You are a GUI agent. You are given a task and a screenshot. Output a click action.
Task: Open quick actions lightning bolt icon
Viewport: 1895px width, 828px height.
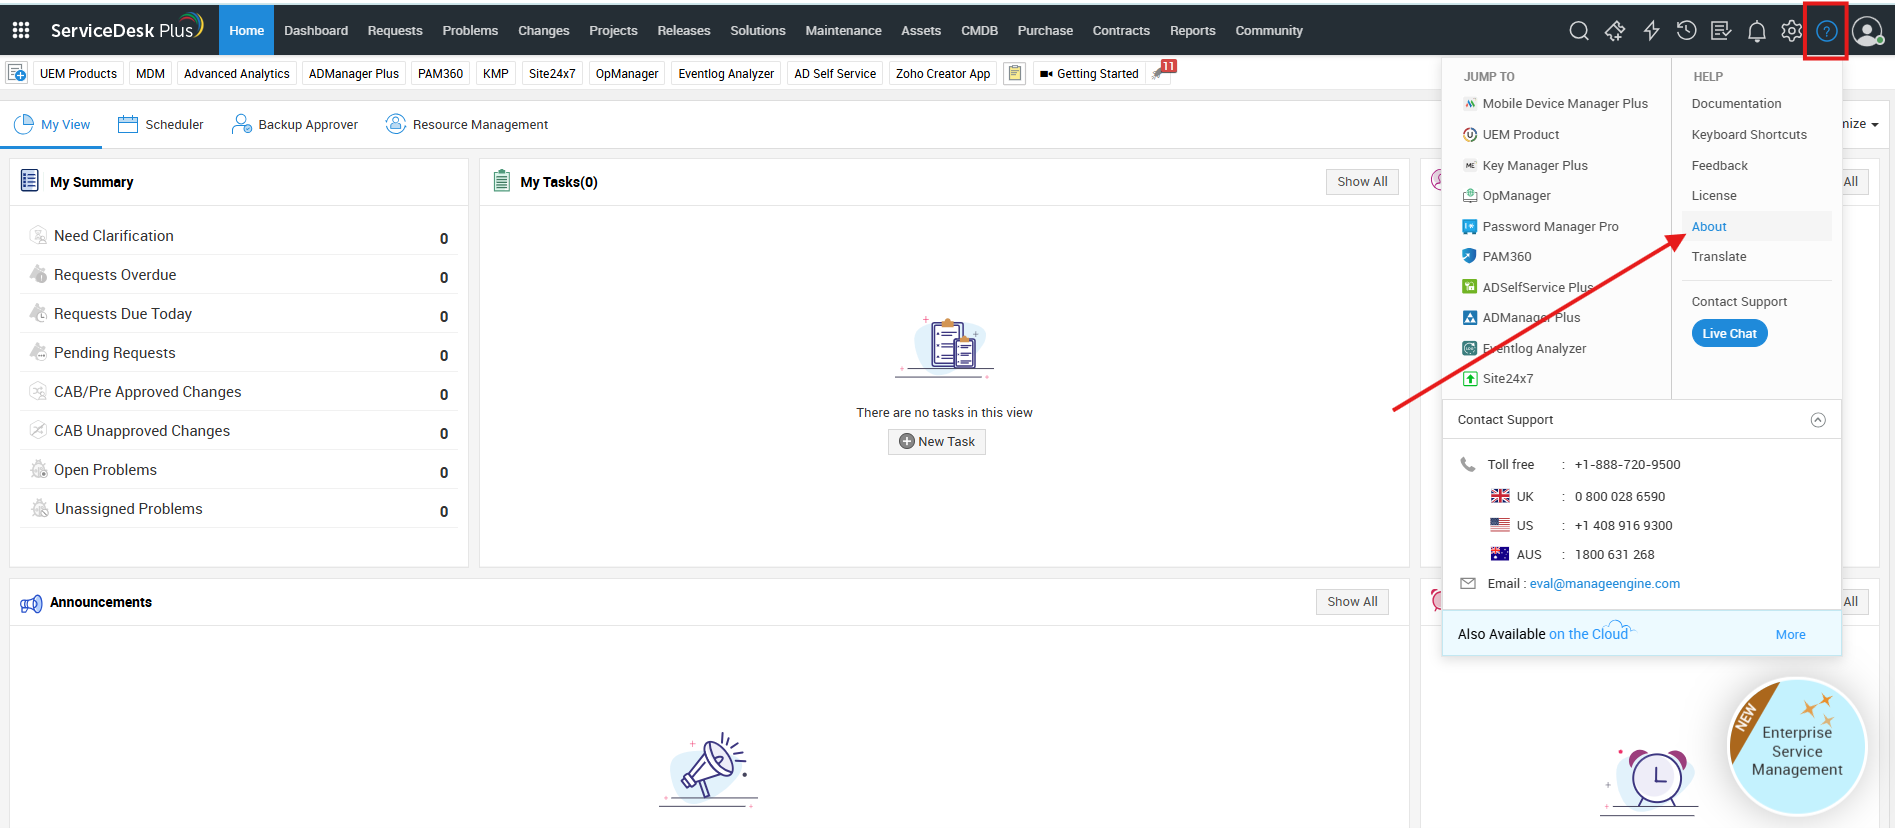coord(1651,31)
